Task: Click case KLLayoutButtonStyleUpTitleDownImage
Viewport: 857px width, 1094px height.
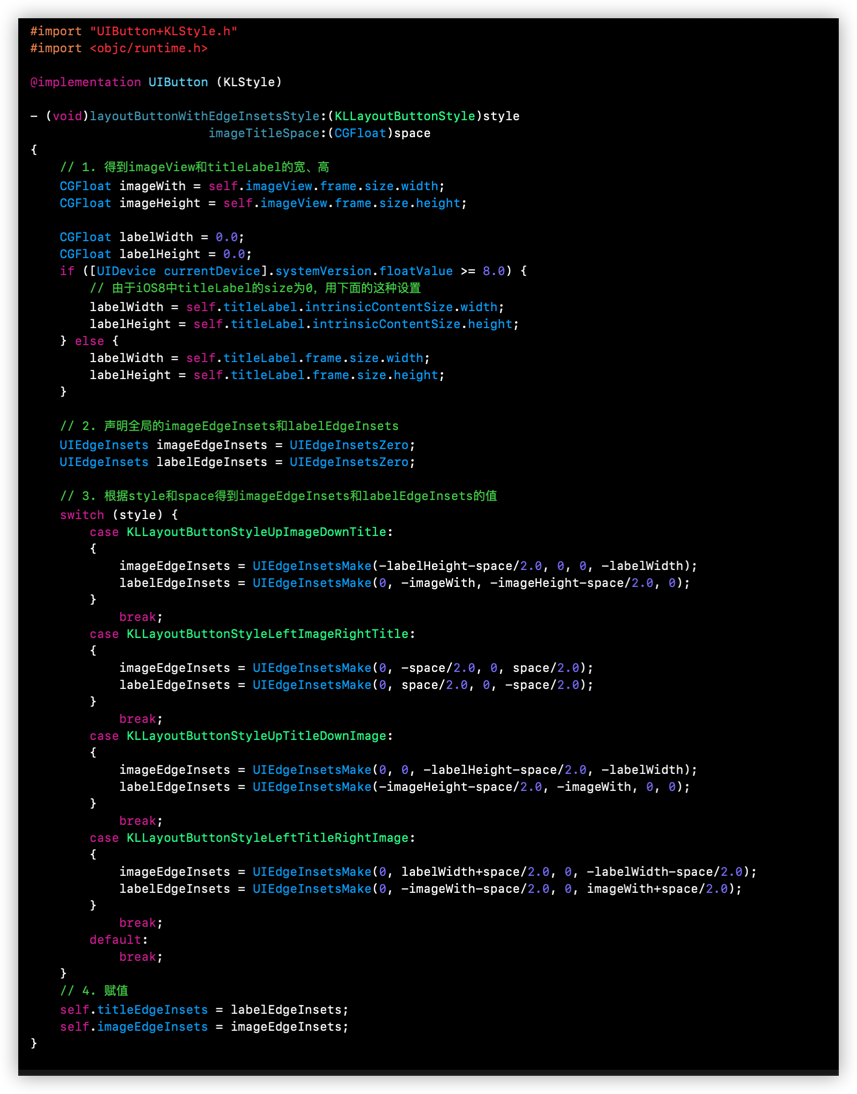Action: click(241, 736)
